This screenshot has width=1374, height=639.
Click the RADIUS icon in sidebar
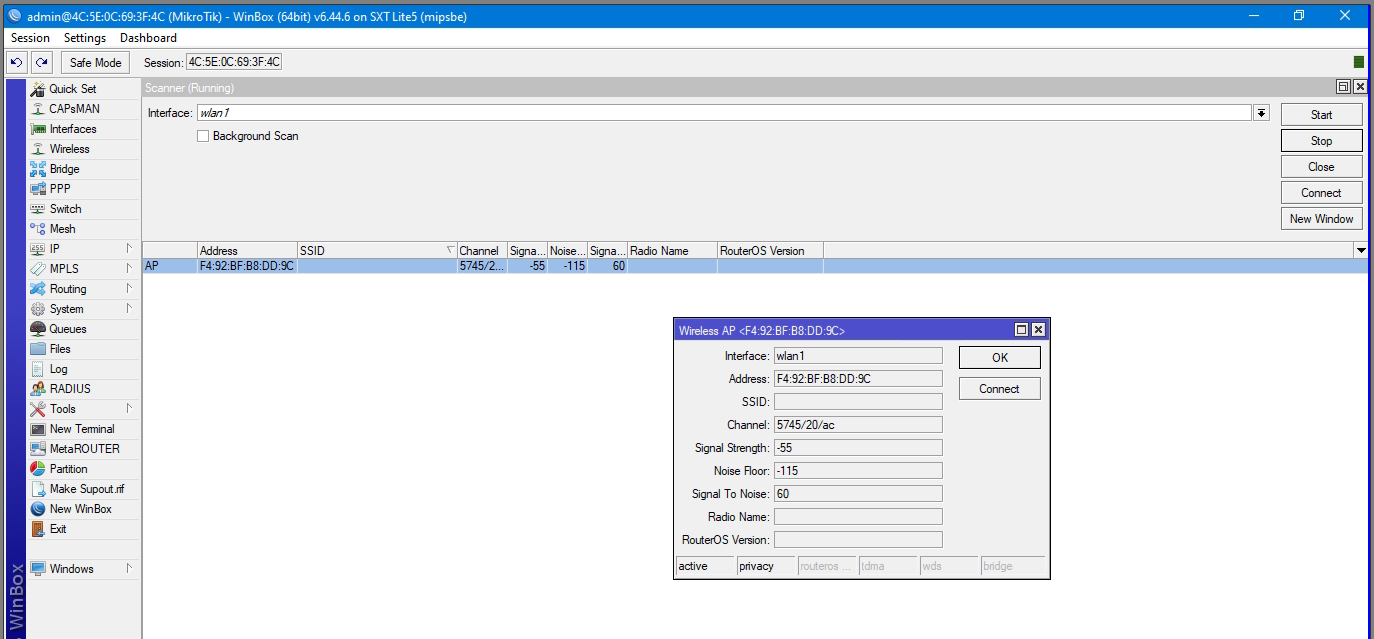tap(38, 389)
